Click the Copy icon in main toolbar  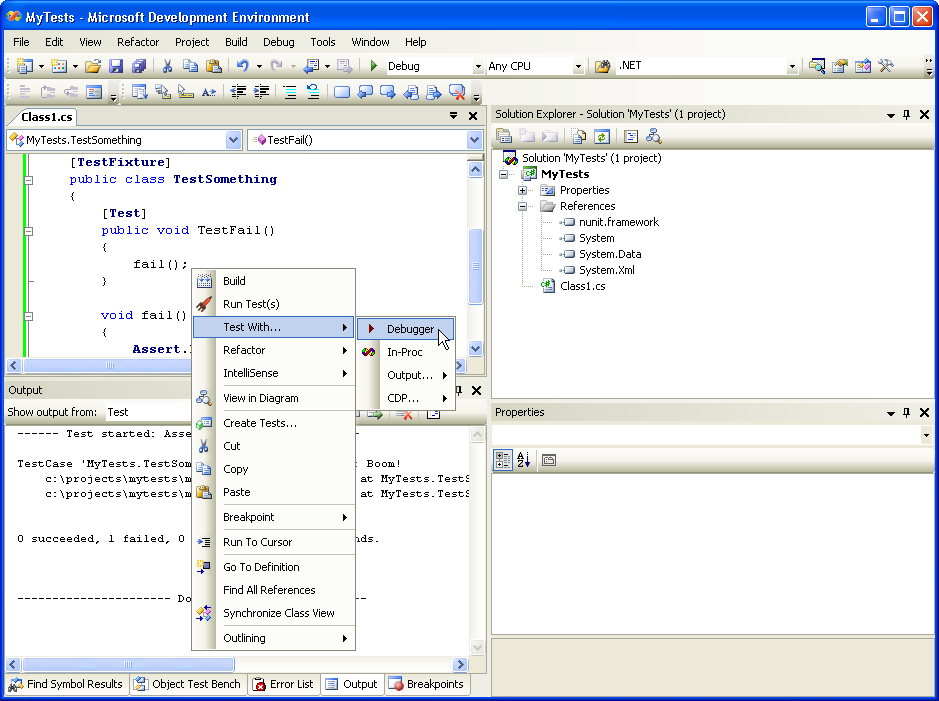tap(190, 66)
